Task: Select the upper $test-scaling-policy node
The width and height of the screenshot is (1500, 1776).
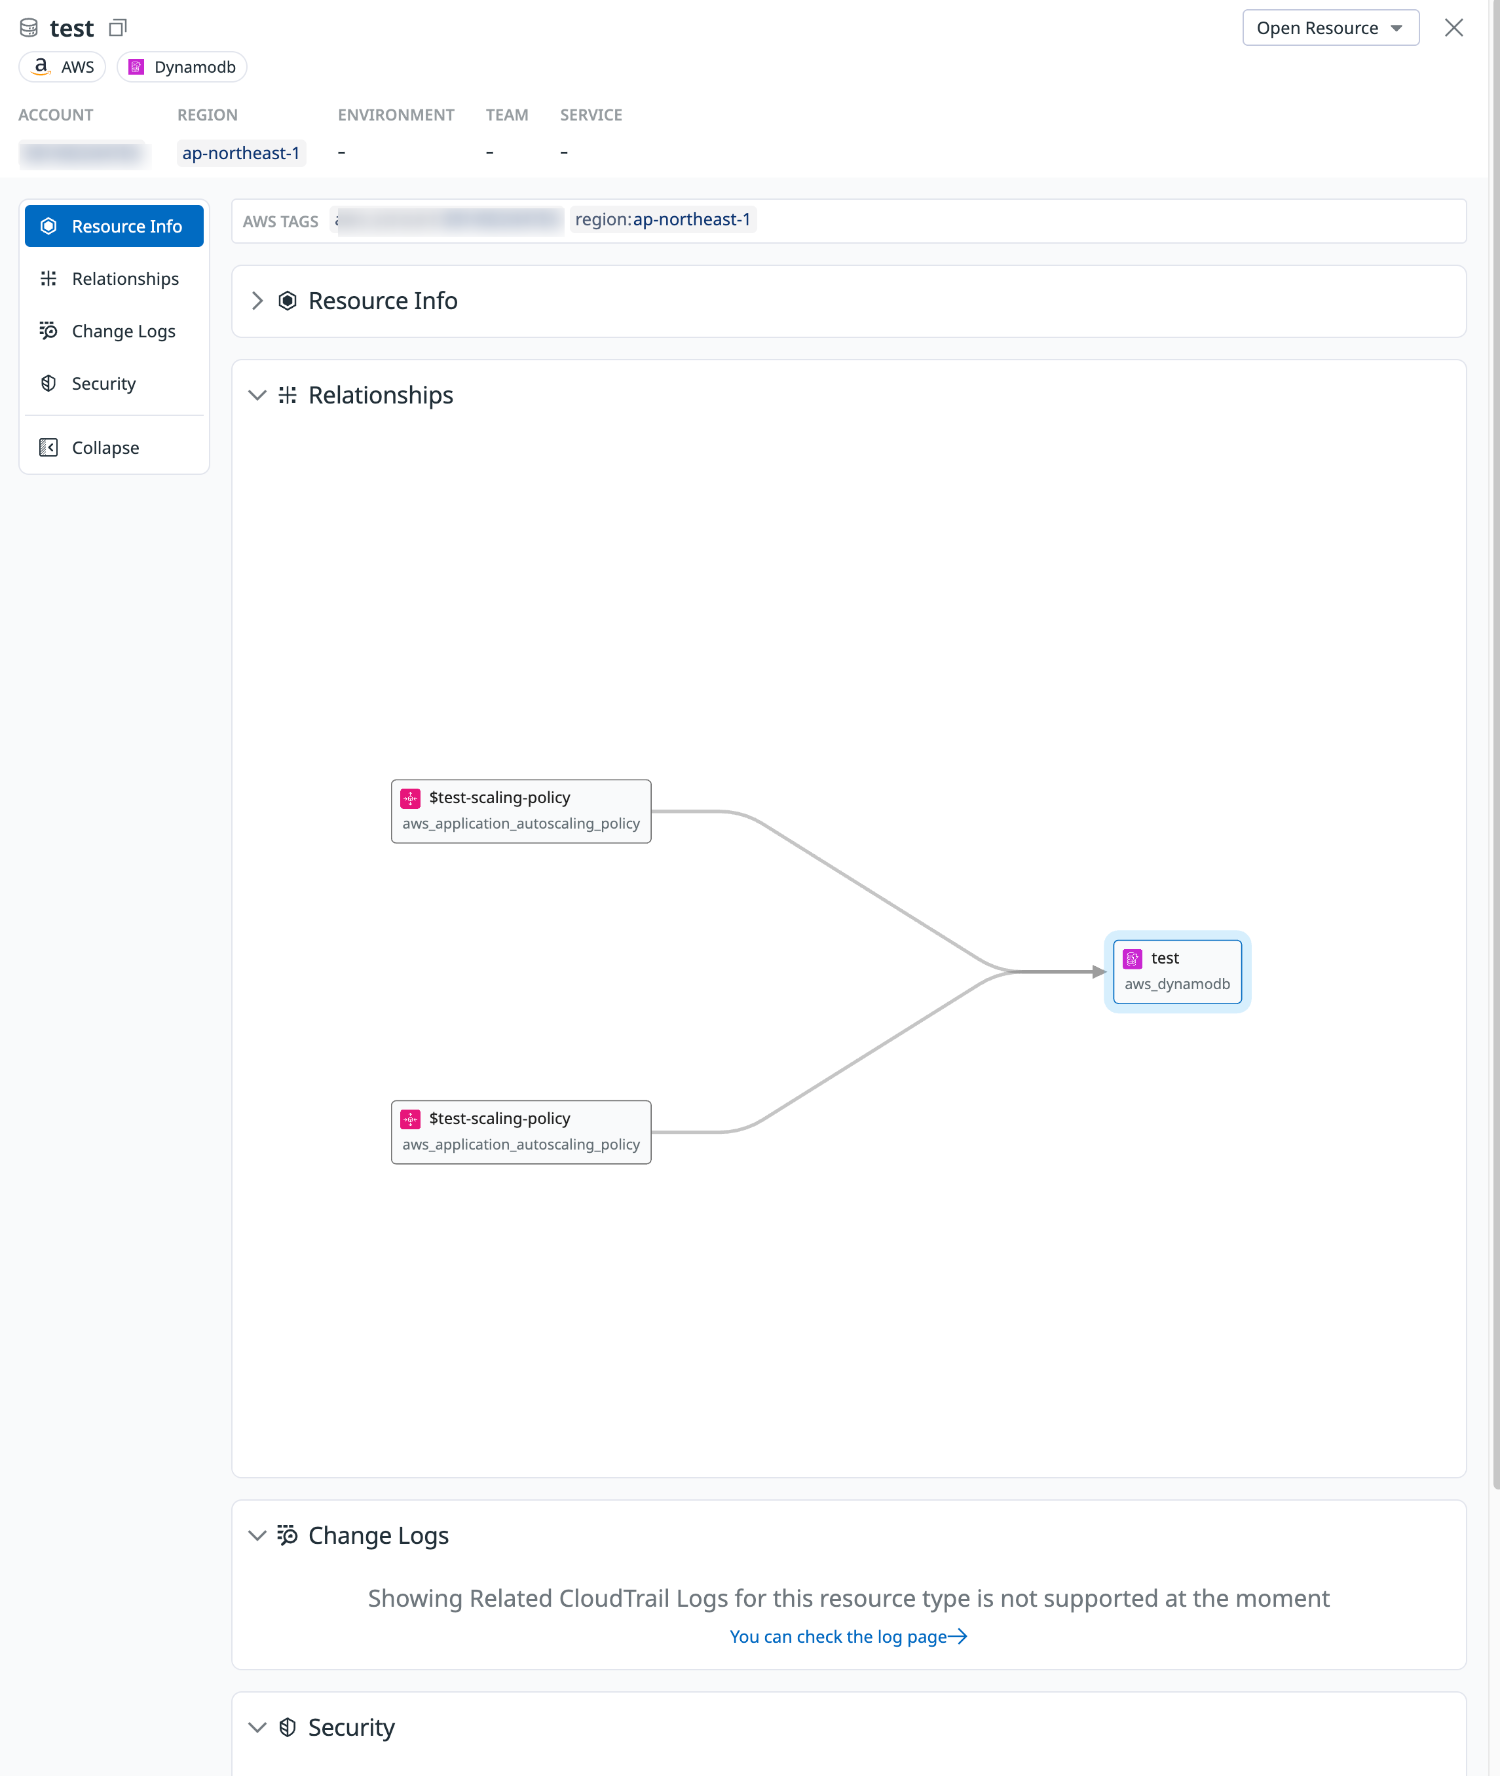Action: [x=521, y=811]
